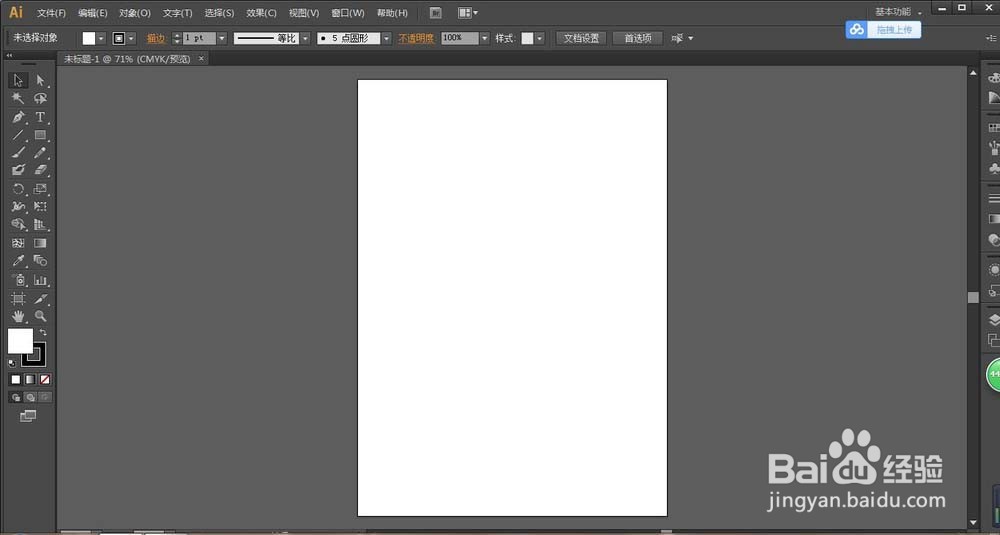
Task: Open variable width profile 等比 dropdown
Action: tap(305, 38)
